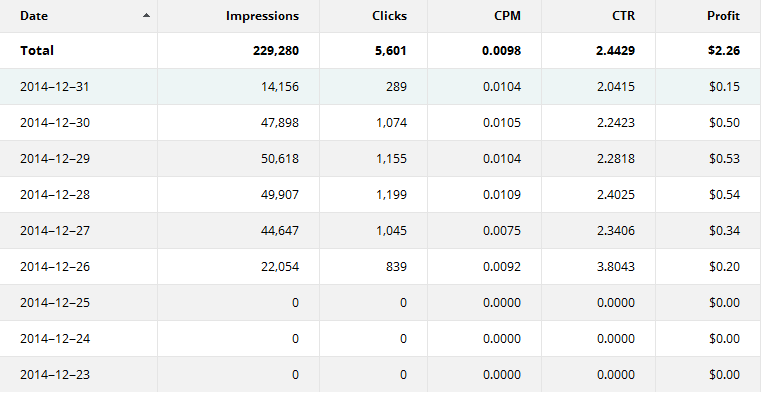Select the 2014-12-30 date cell

(55, 123)
